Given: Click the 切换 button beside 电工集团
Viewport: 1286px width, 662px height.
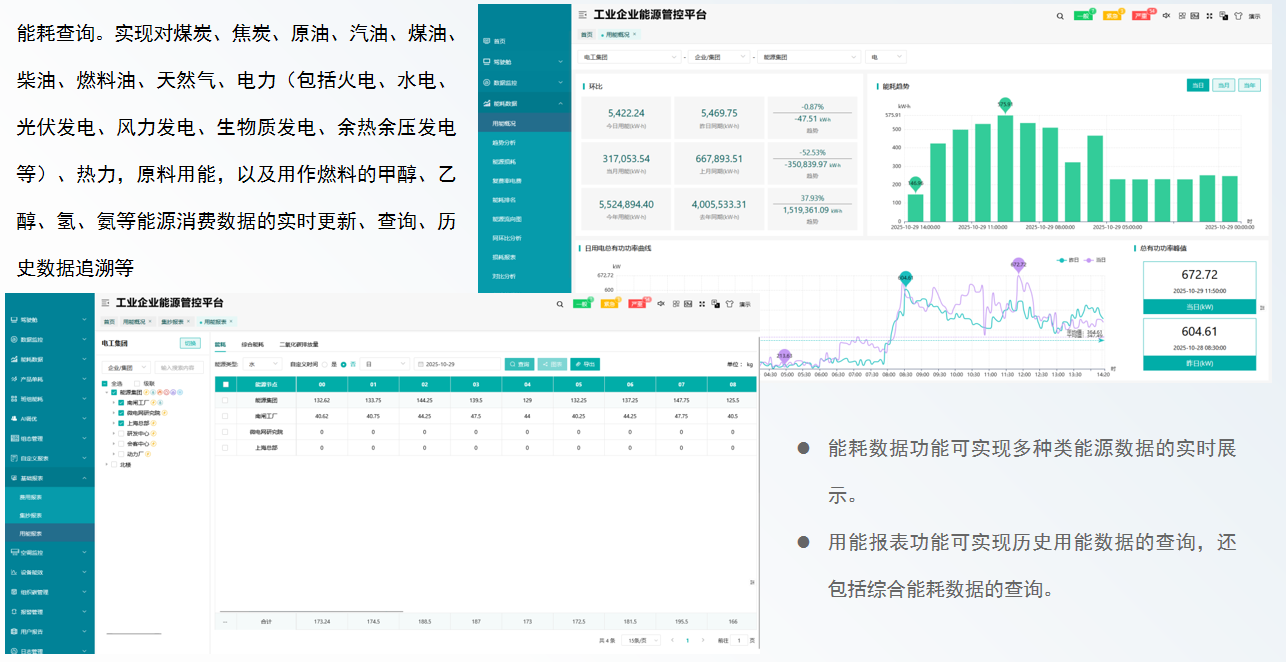Looking at the screenshot, I should tap(190, 343).
